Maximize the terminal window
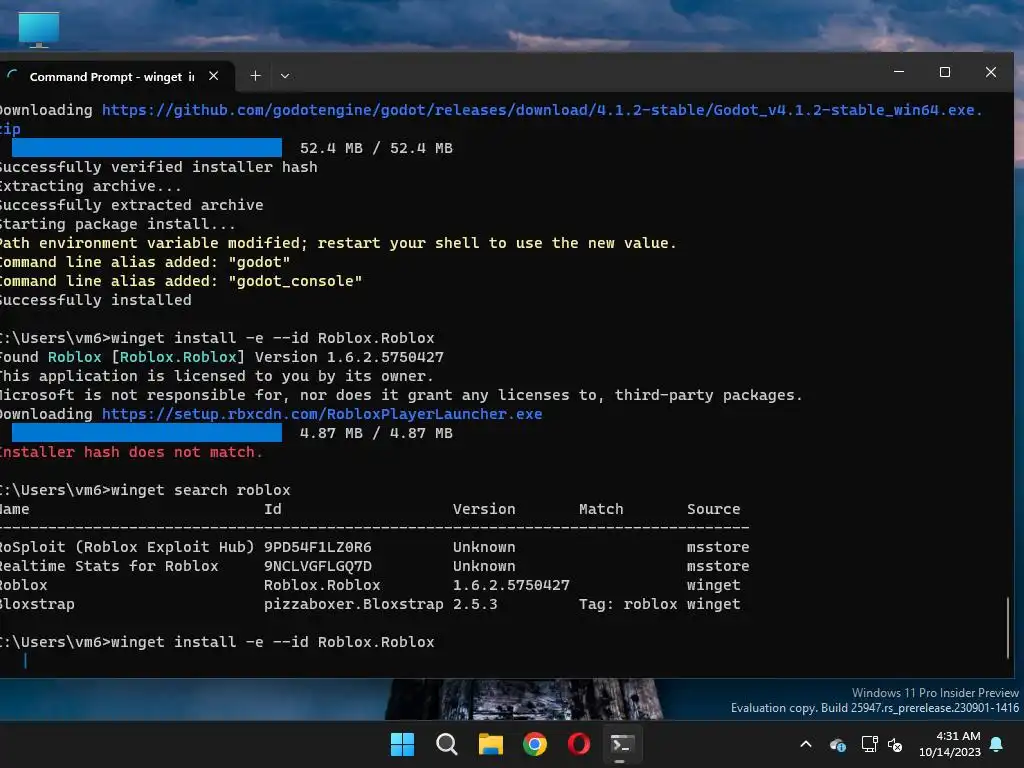Screen dimensions: 1024x768 [945, 72]
